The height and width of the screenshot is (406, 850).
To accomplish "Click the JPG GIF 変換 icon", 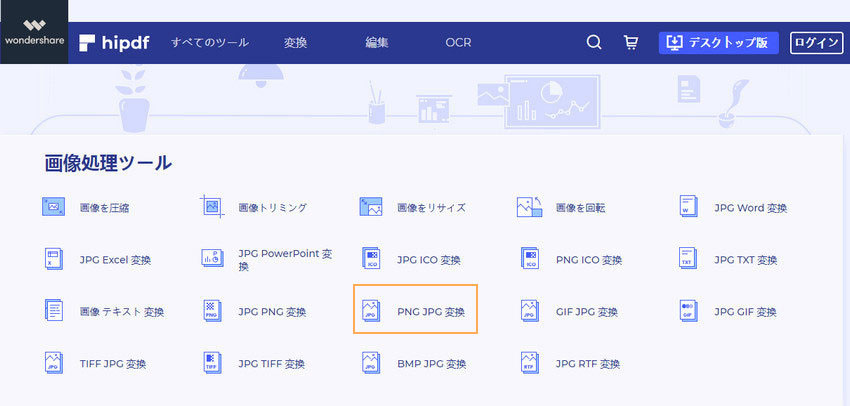I will [x=688, y=311].
